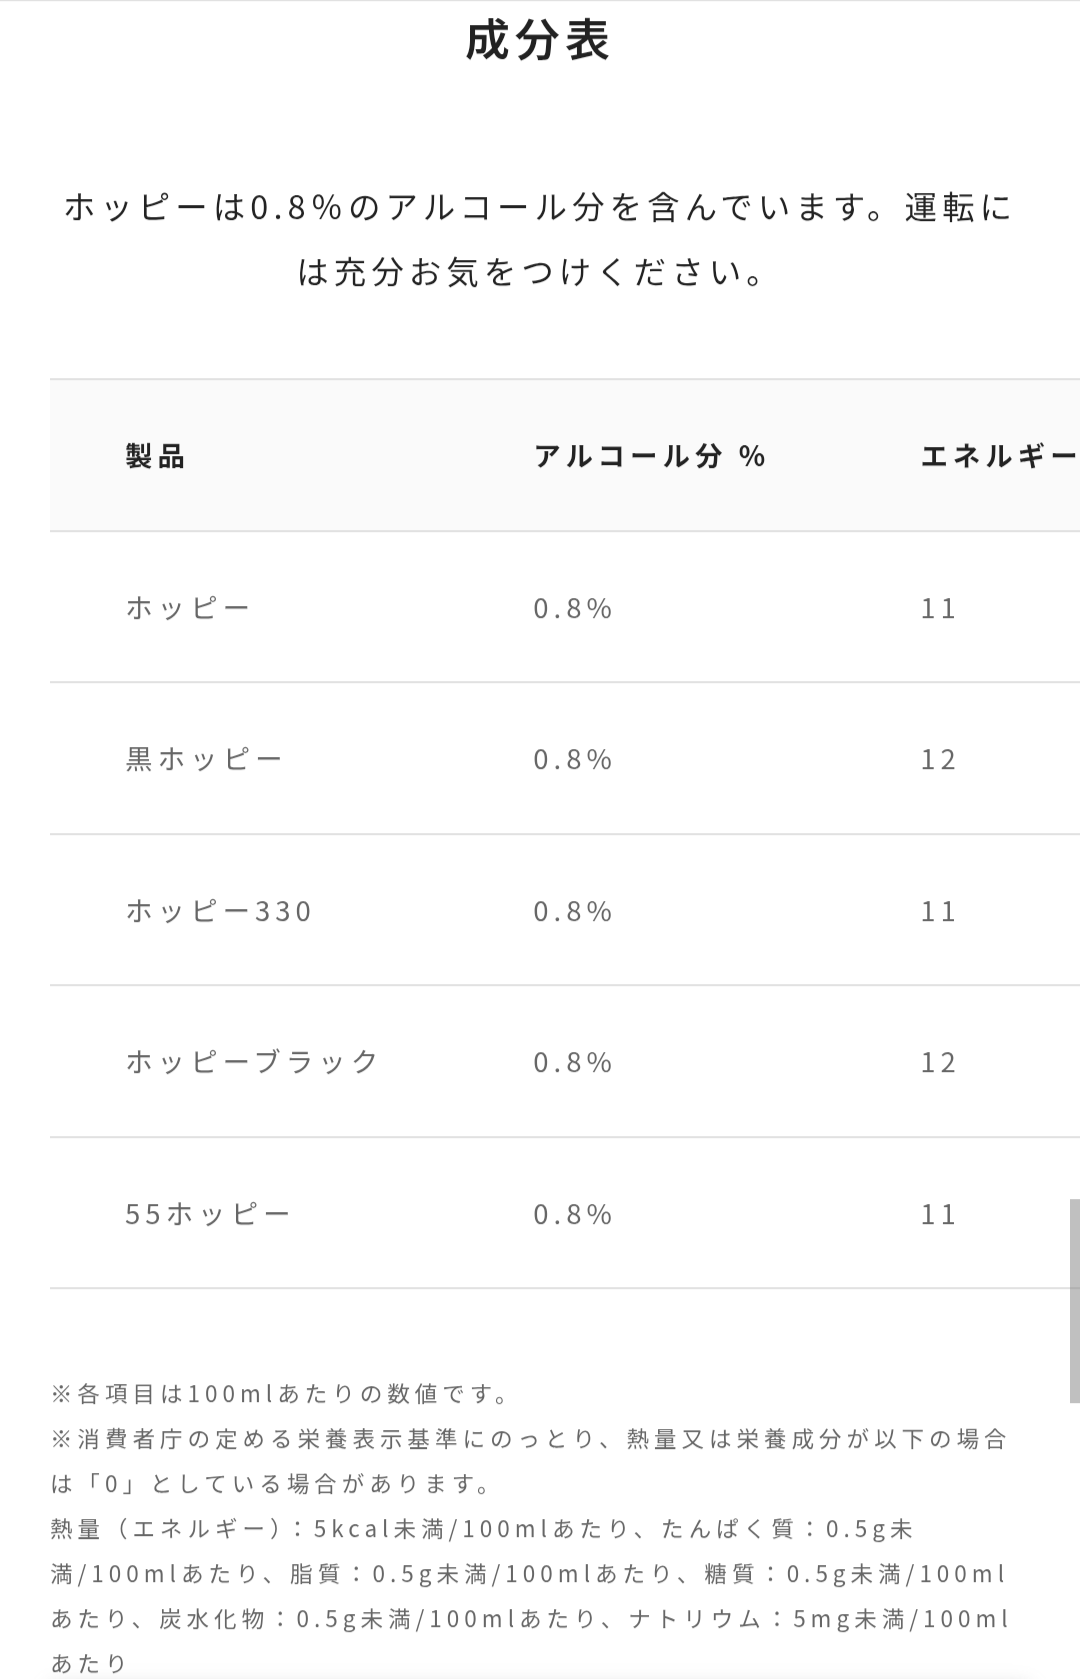This screenshot has height=1679, width=1080.
Task: Tap the alcohol warning text about 運転
Action: (538, 240)
